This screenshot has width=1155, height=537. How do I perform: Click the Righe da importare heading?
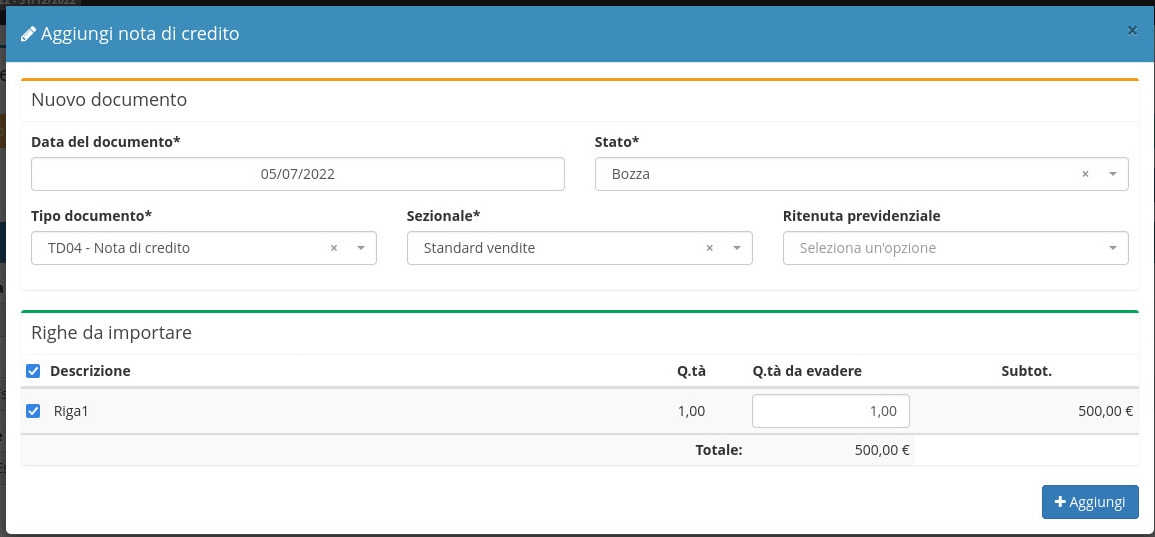pos(111,333)
